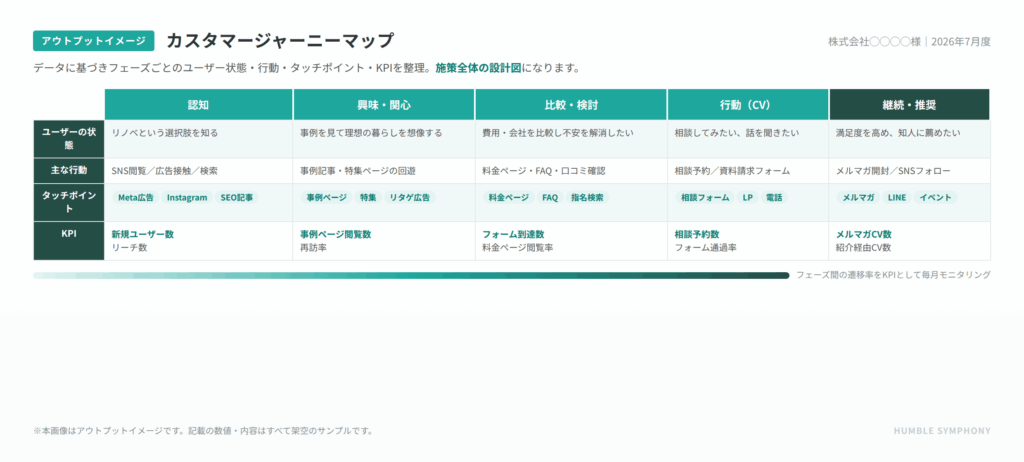Viewport: 1024px width, 462px height.
Task: Click the Meta広告 touchpoint tag
Action: click(136, 197)
